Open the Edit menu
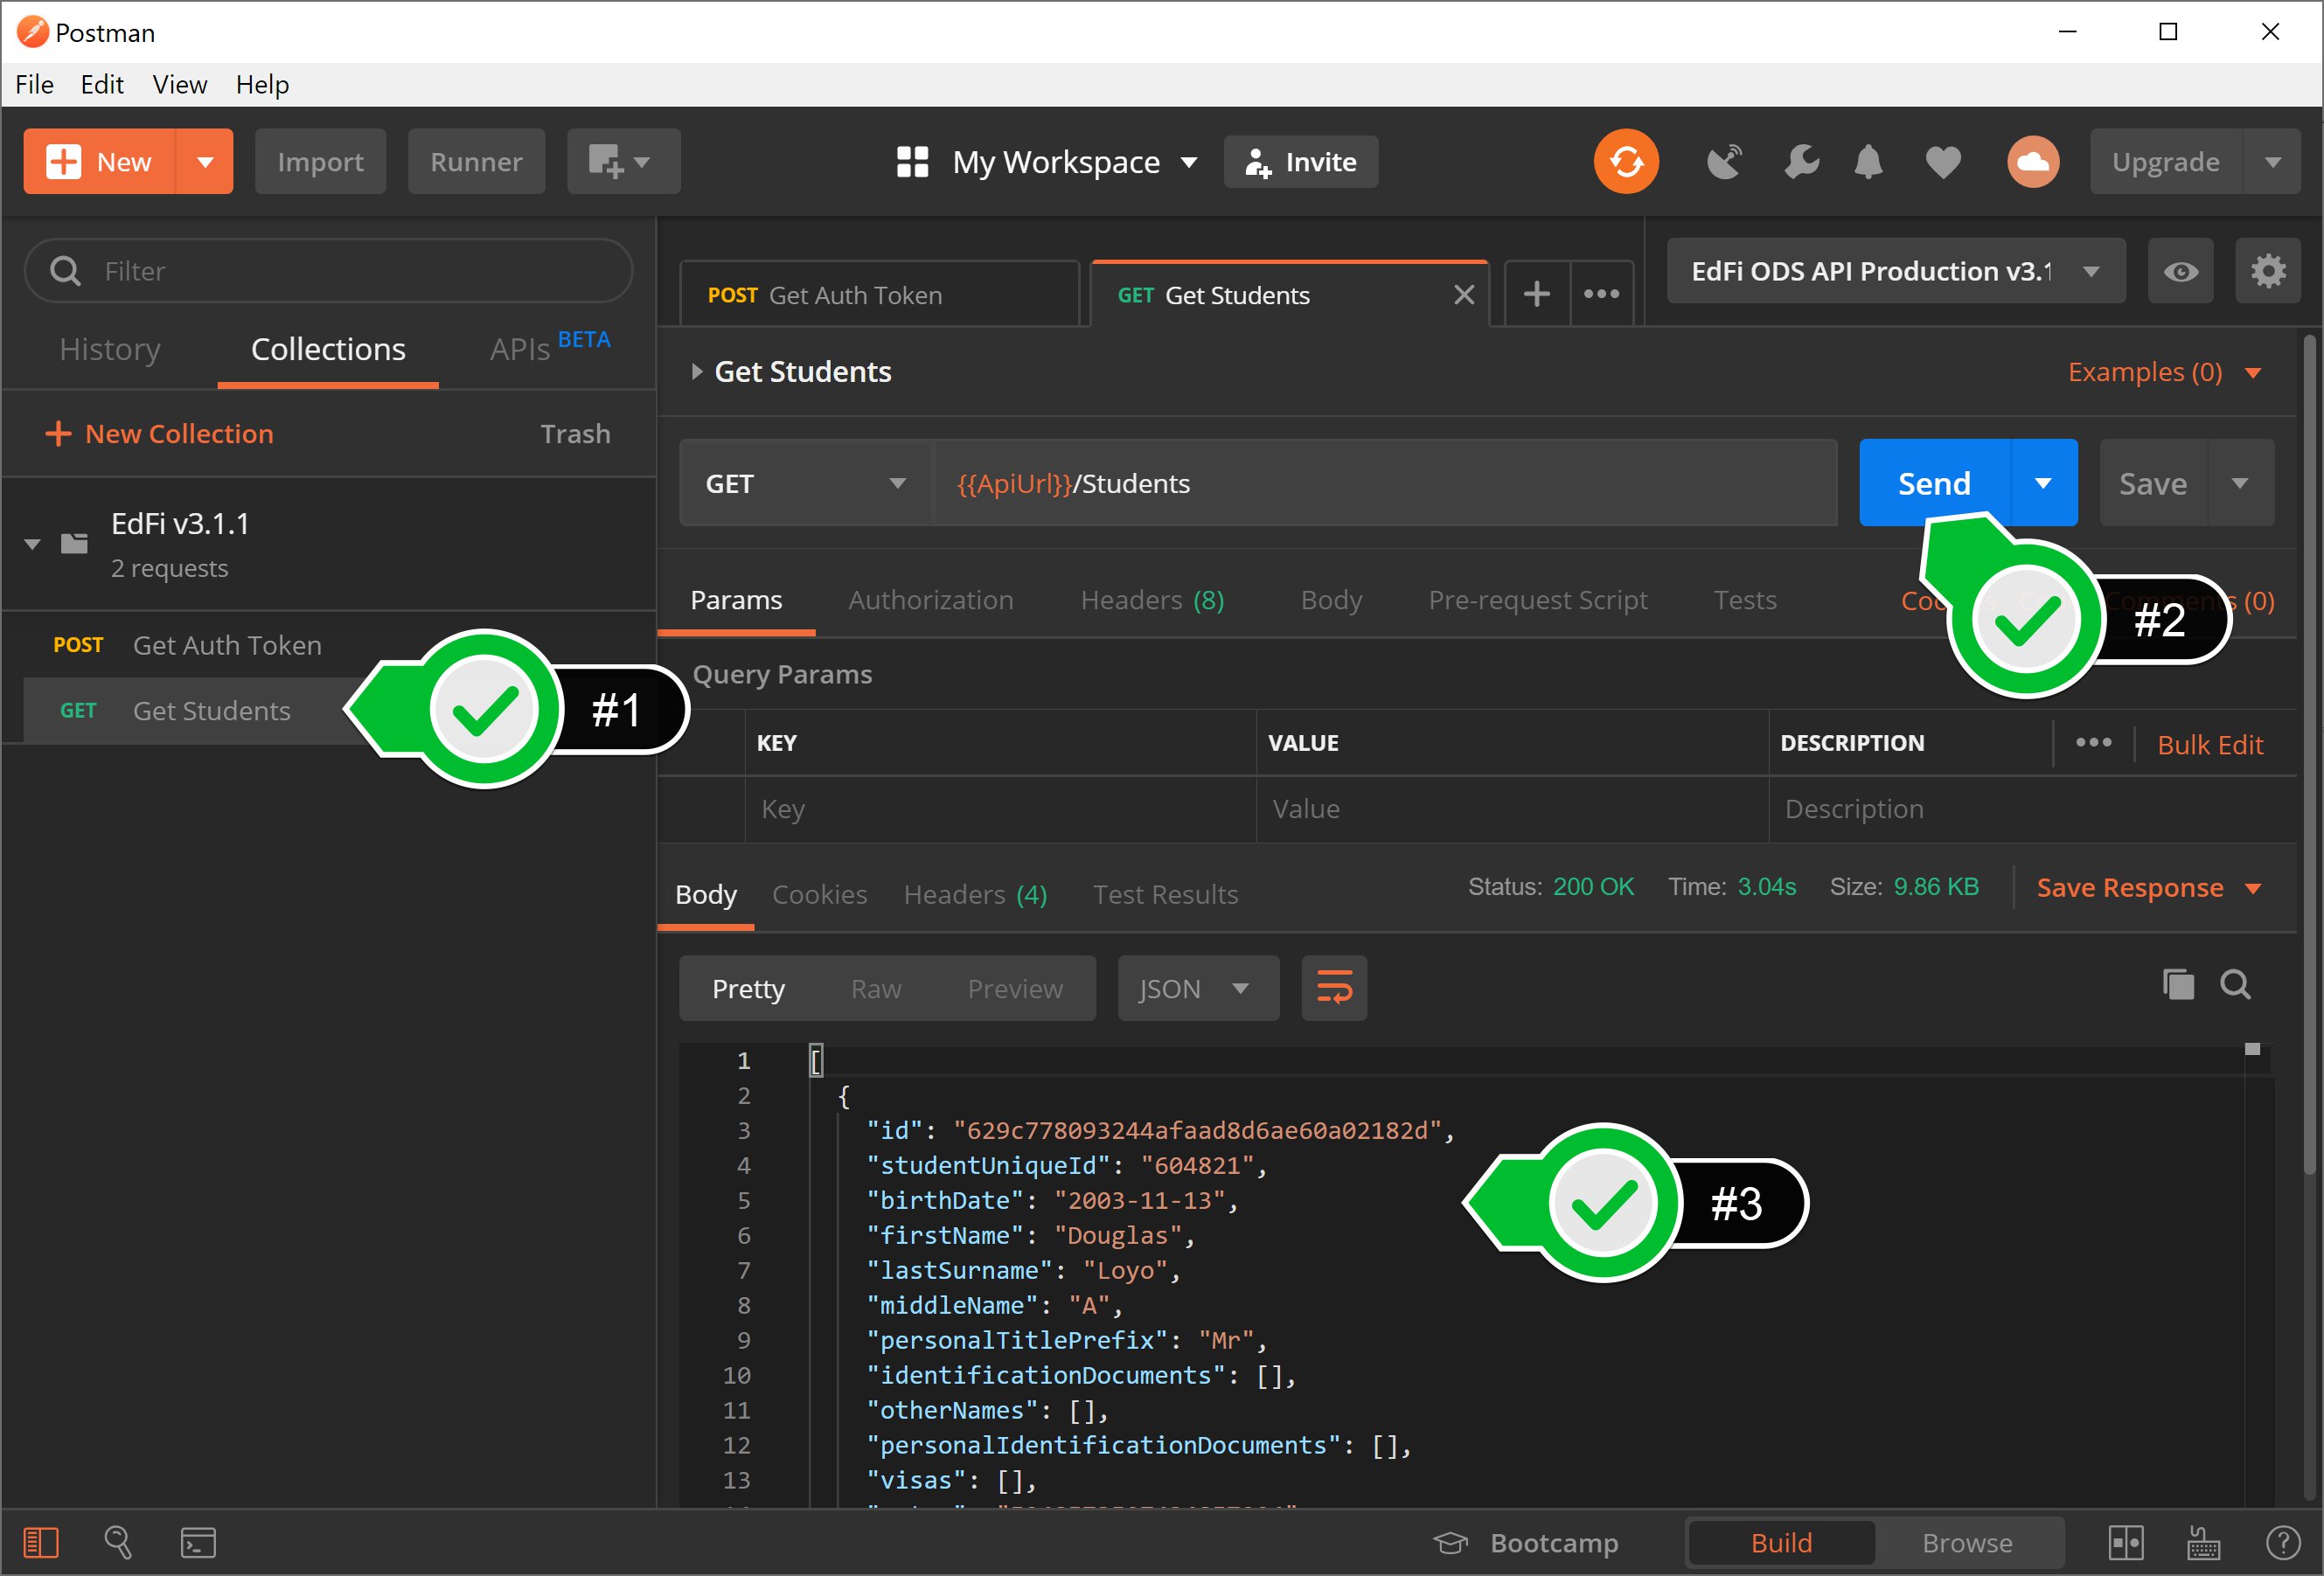Viewport: 2324px width, 1576px height. (x=102, y=84)
